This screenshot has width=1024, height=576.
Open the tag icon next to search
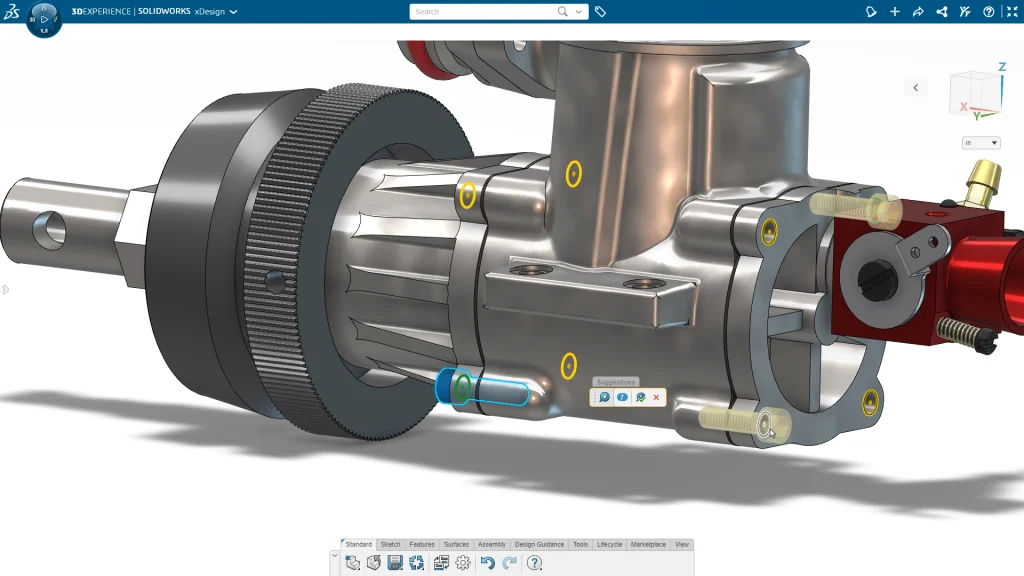point(600,12)
